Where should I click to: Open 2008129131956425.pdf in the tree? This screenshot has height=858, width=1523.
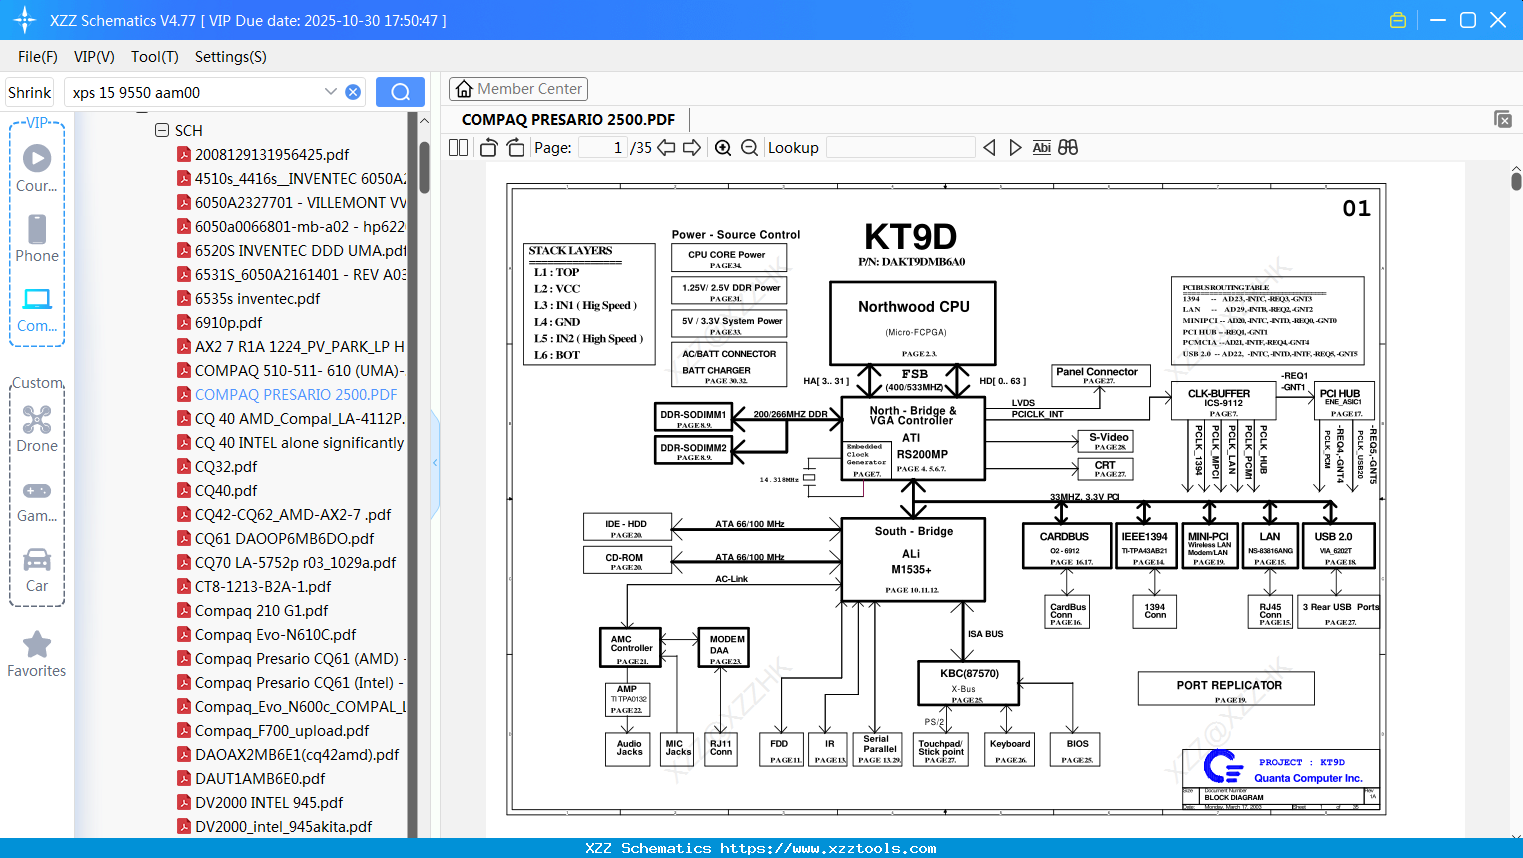click(272, 154)
